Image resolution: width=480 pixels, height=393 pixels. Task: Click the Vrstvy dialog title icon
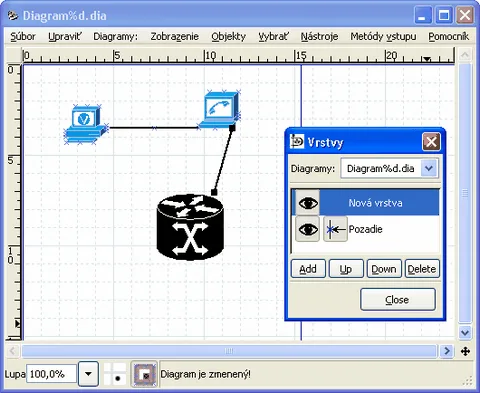(x=297, y=141)
